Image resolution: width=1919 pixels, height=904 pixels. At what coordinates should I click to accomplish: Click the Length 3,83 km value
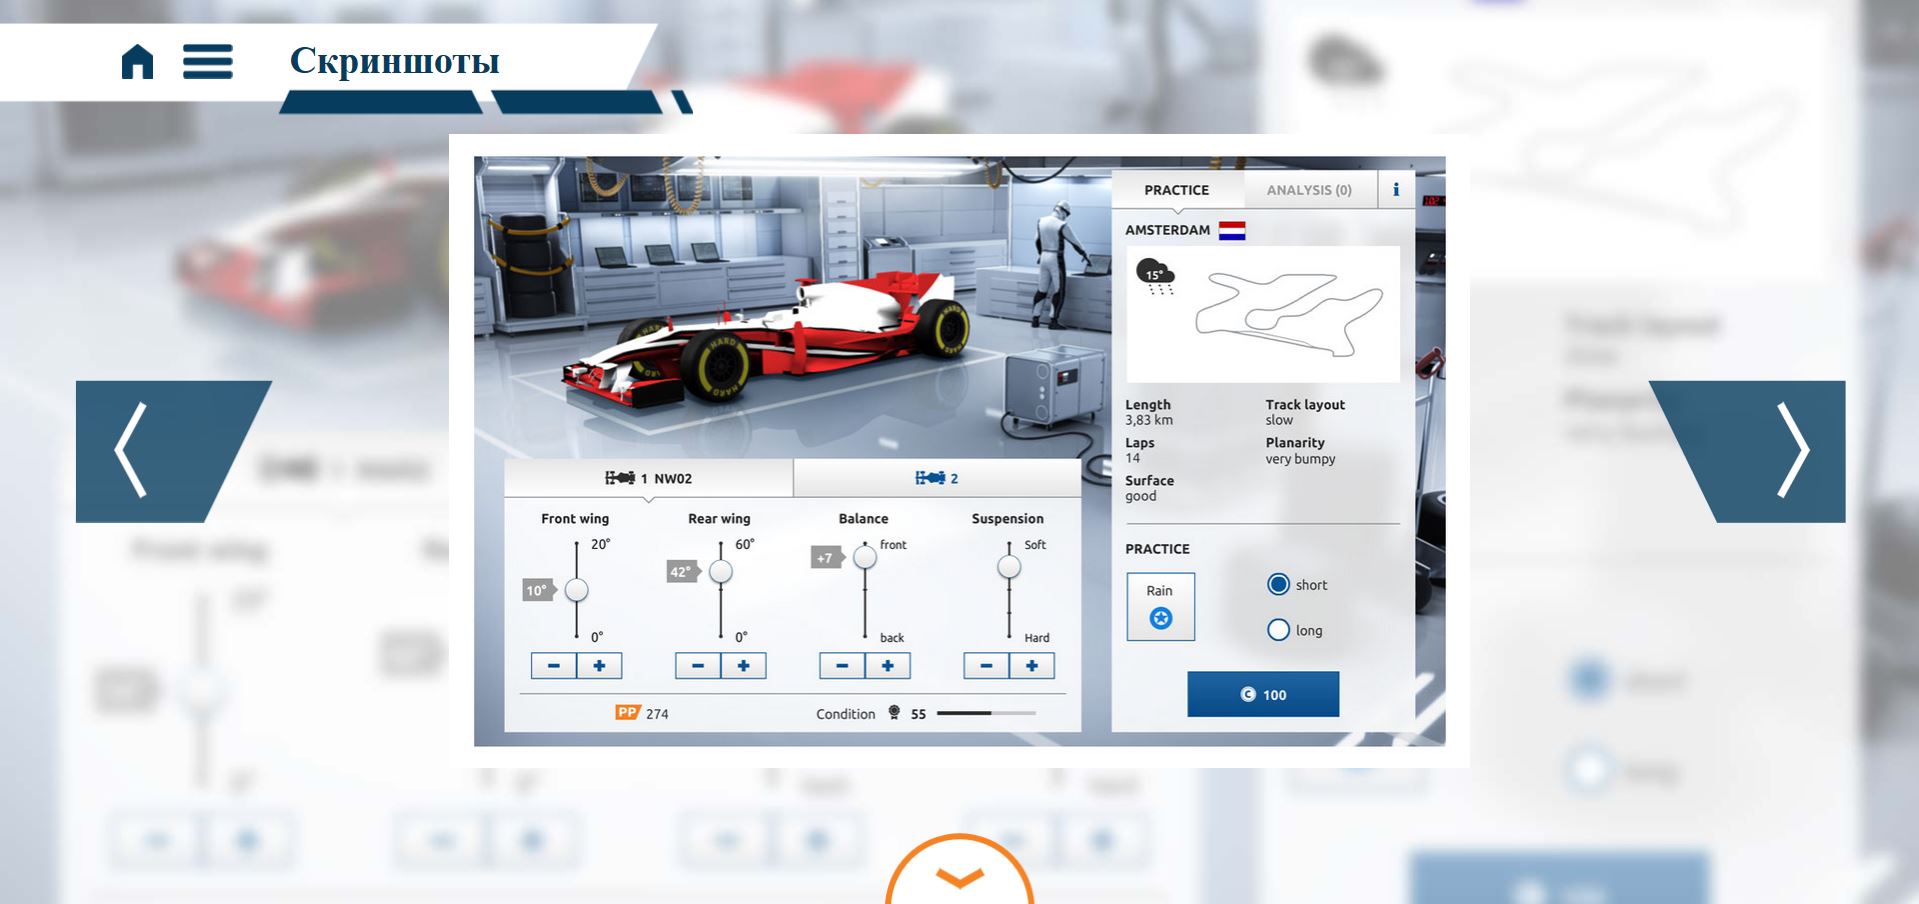[x=1149, y=420]
